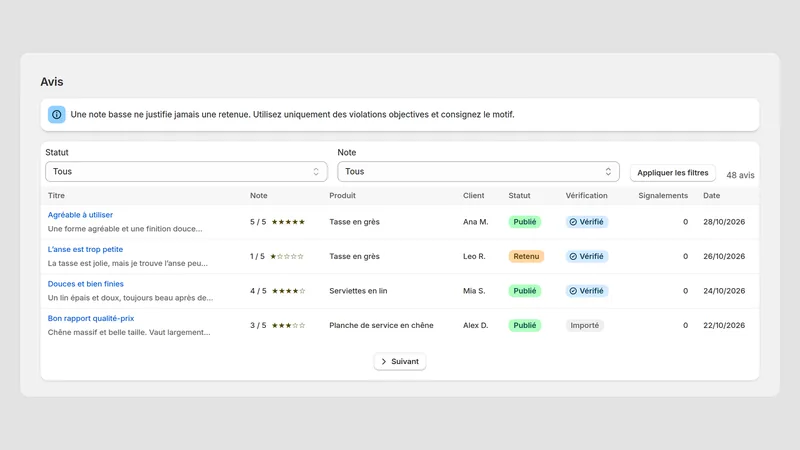Click excerpt 'Chêne massif et belle taille...'
This screenshot has width=800, height=450.
(x=129, y=332)
